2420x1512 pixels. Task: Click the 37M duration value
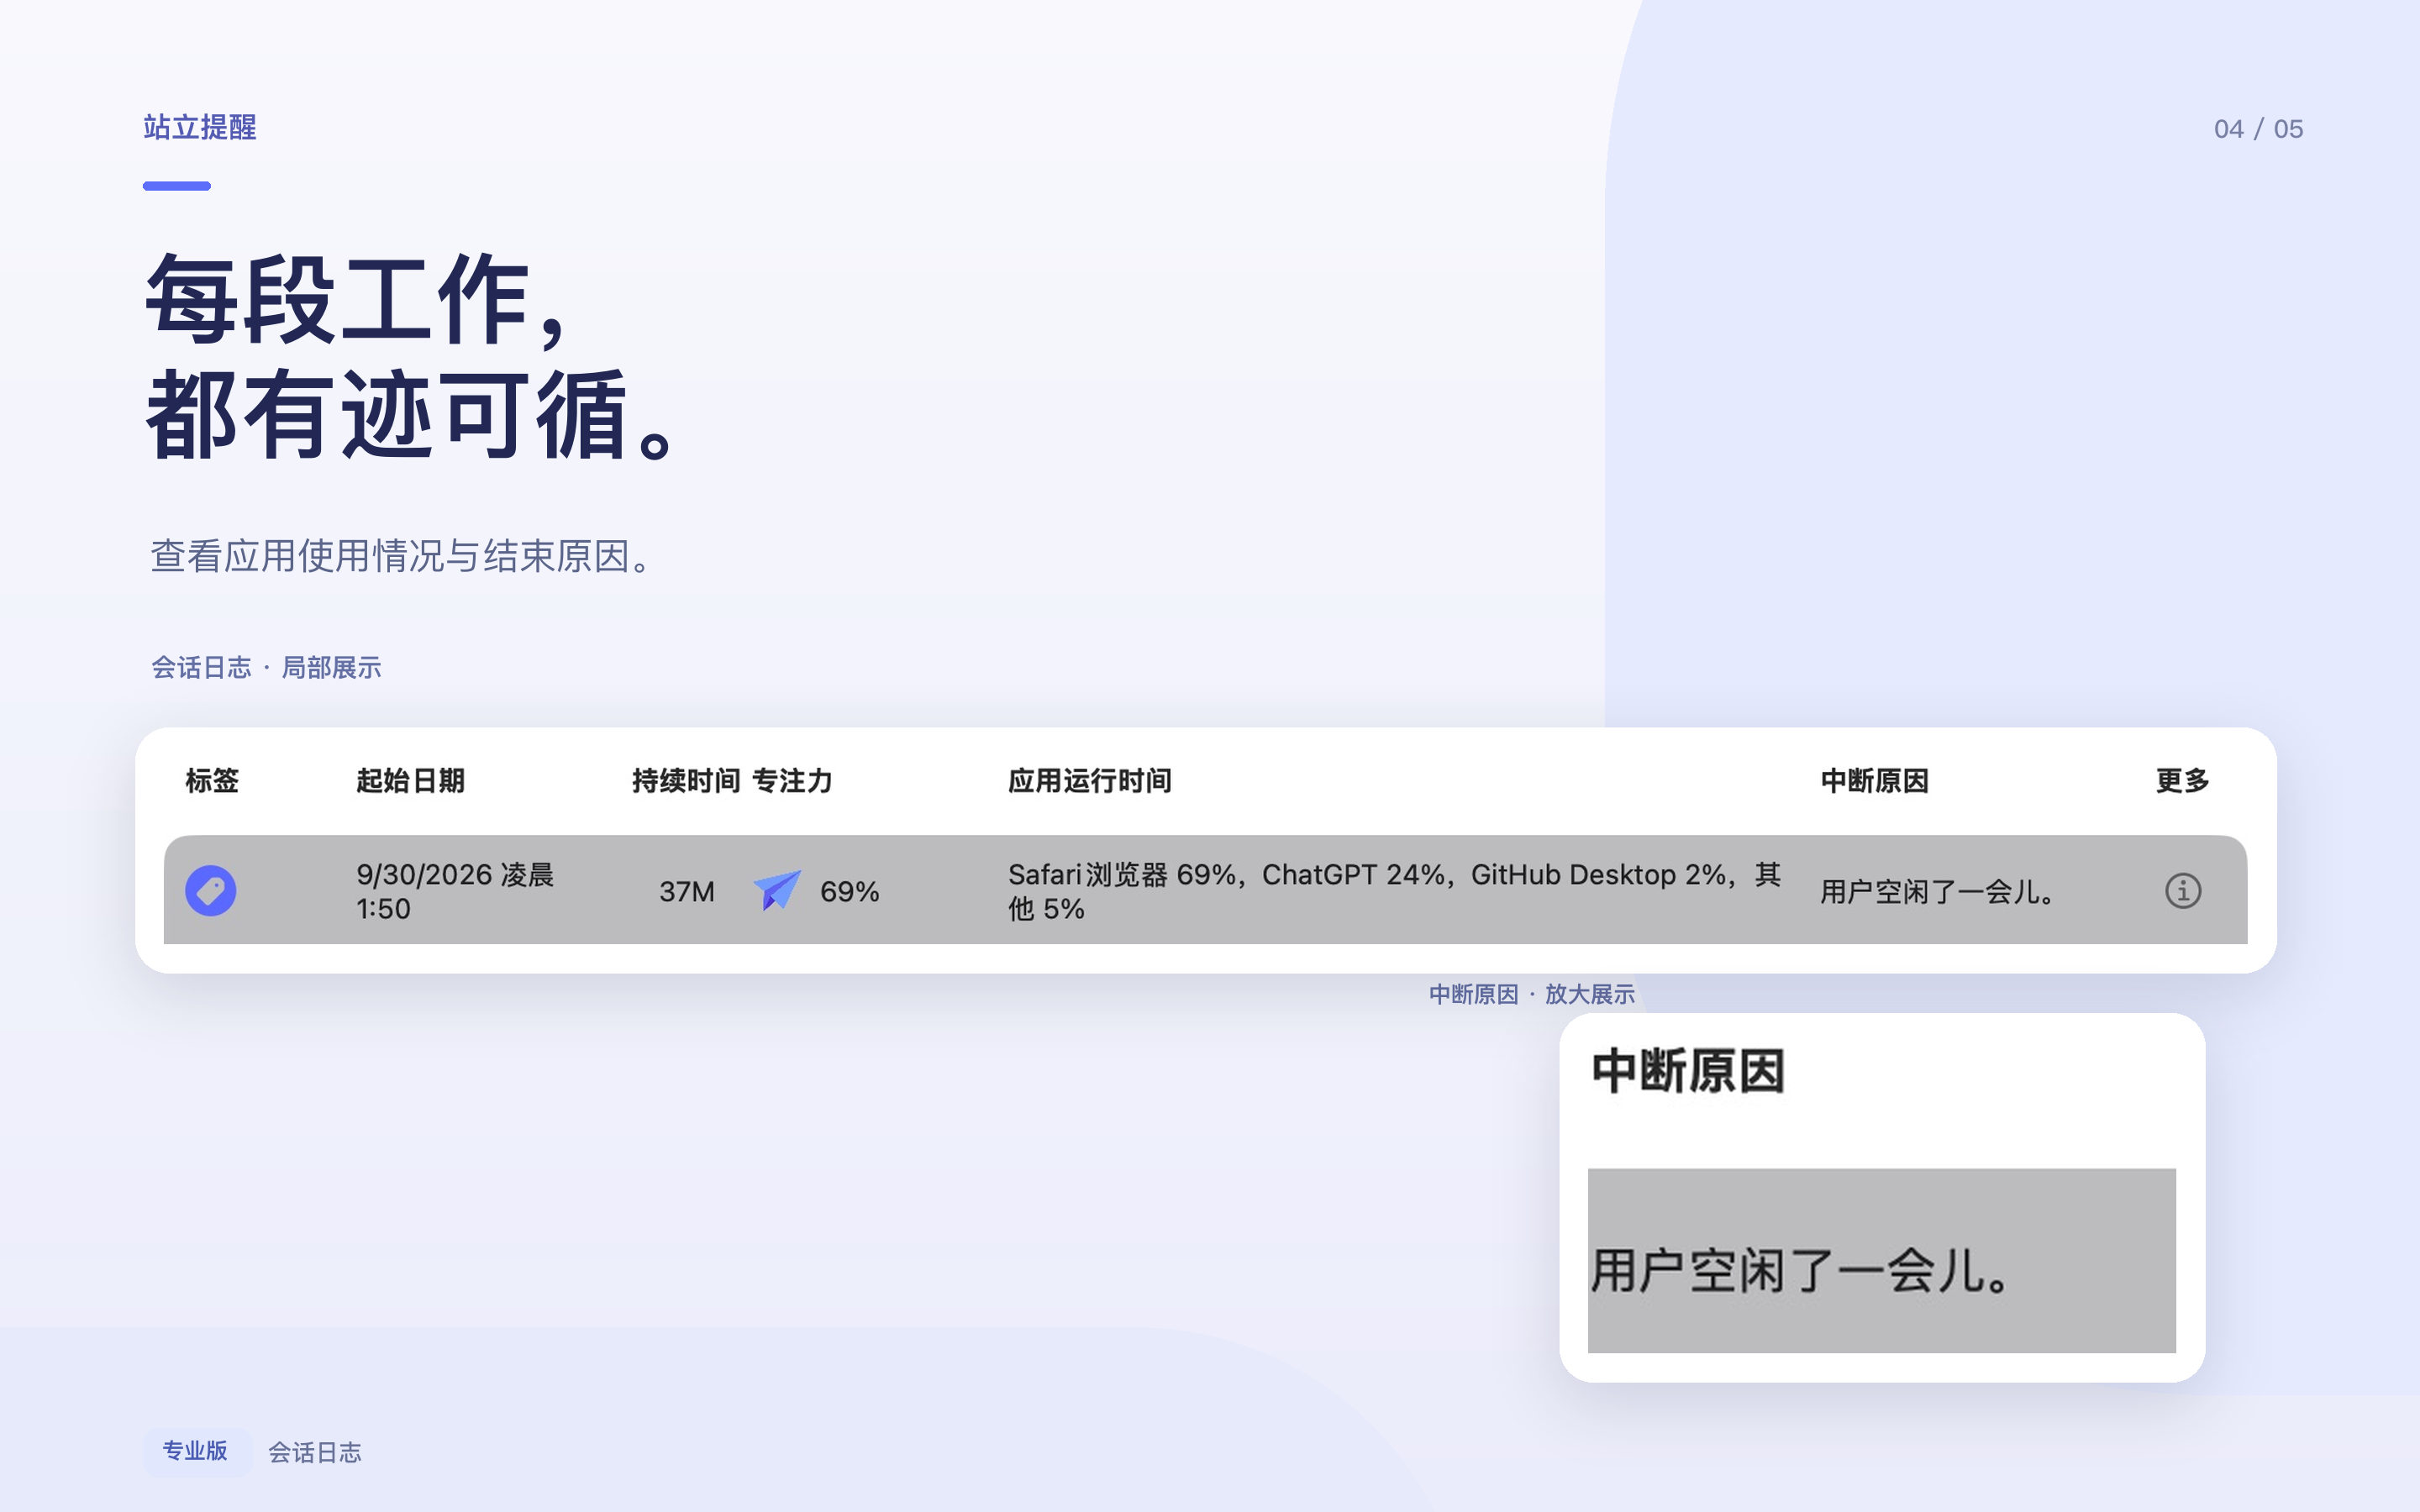[687, 891]
